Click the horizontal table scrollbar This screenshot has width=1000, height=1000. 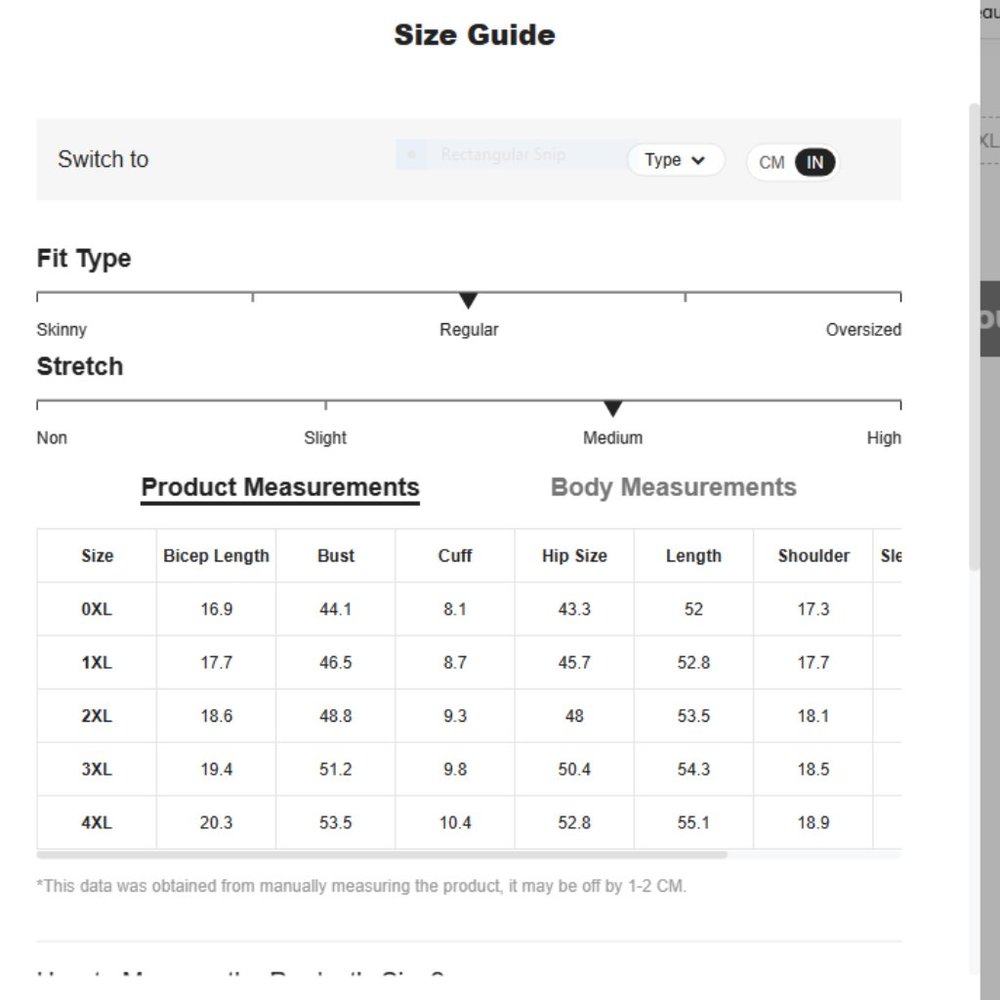click(x=382, y=855)
